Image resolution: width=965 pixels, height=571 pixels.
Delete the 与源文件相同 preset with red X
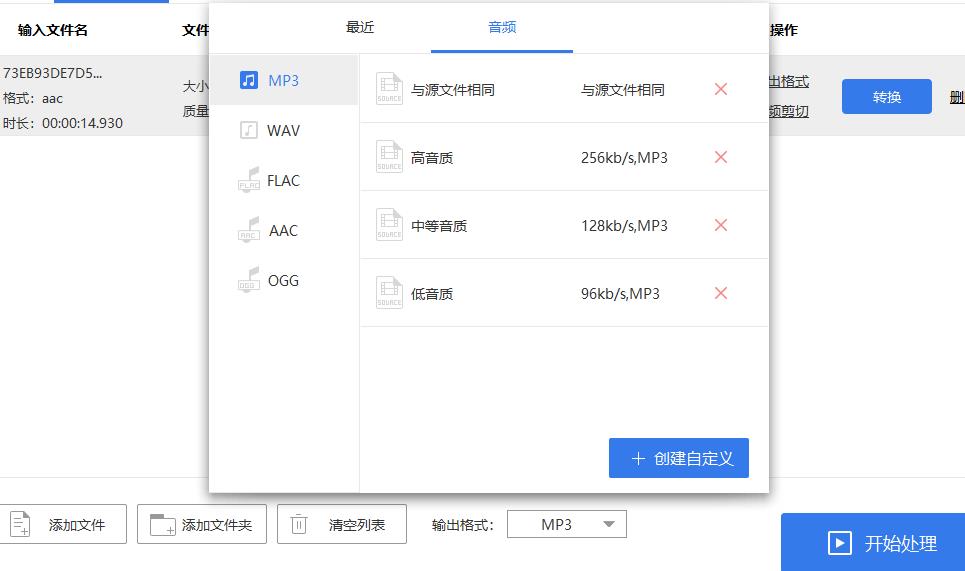[721, 89]
